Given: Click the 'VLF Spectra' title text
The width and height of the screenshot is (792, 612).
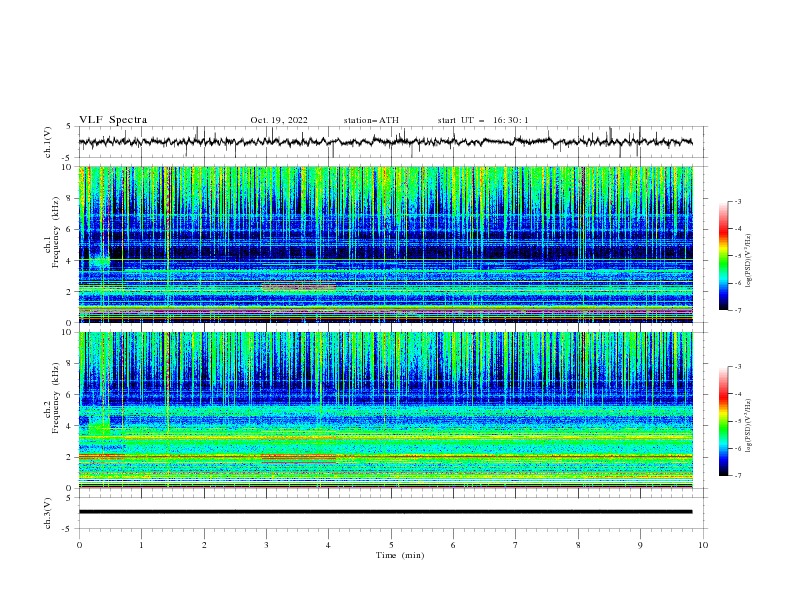Looking at the screenshot, I should (x=113, y=120).
